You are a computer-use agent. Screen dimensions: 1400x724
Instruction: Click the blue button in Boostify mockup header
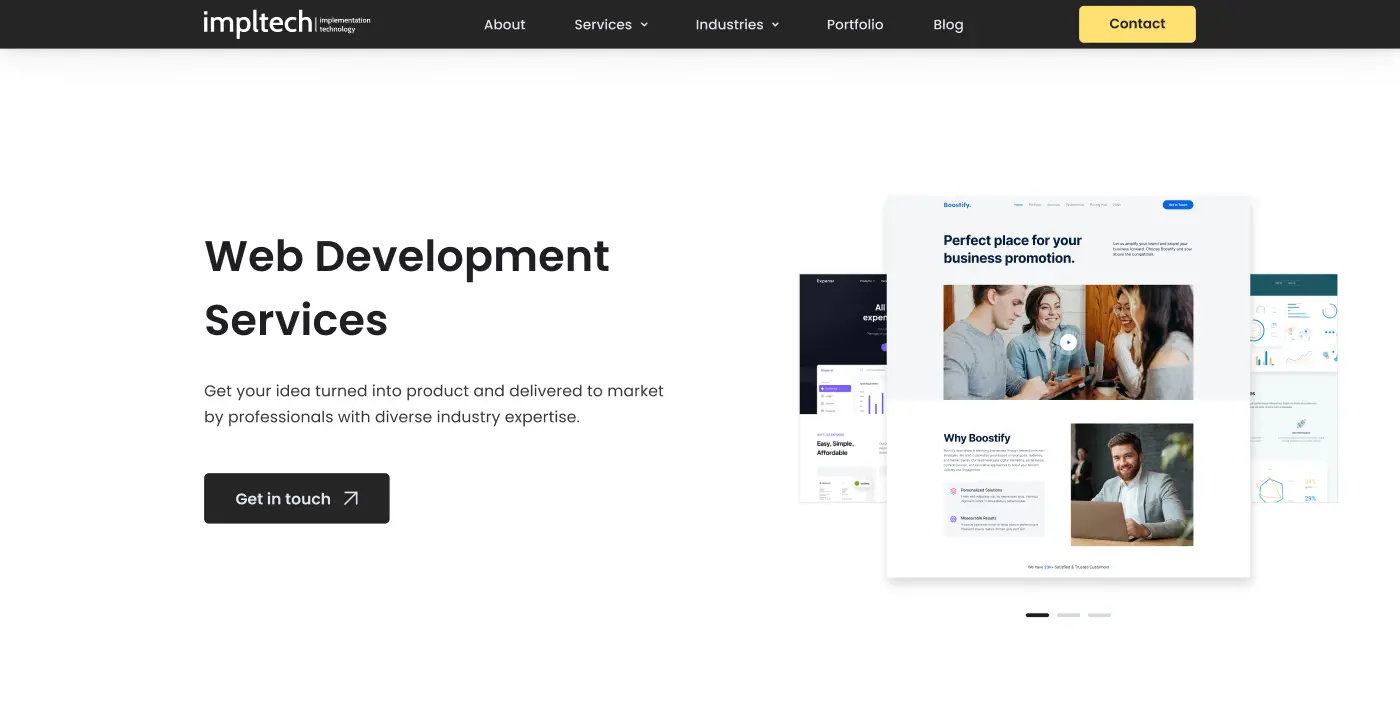1177,205
